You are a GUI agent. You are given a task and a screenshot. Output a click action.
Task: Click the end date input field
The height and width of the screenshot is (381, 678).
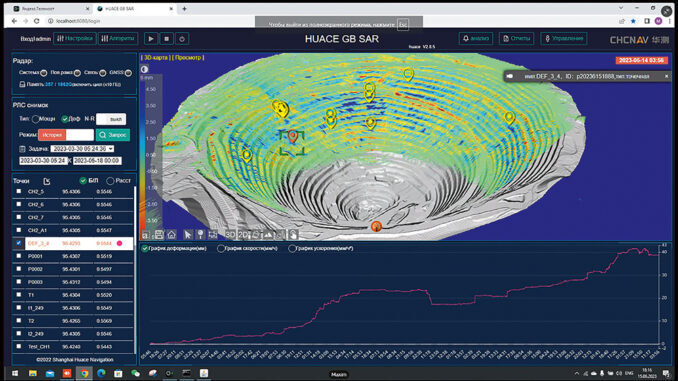point(97,161)
